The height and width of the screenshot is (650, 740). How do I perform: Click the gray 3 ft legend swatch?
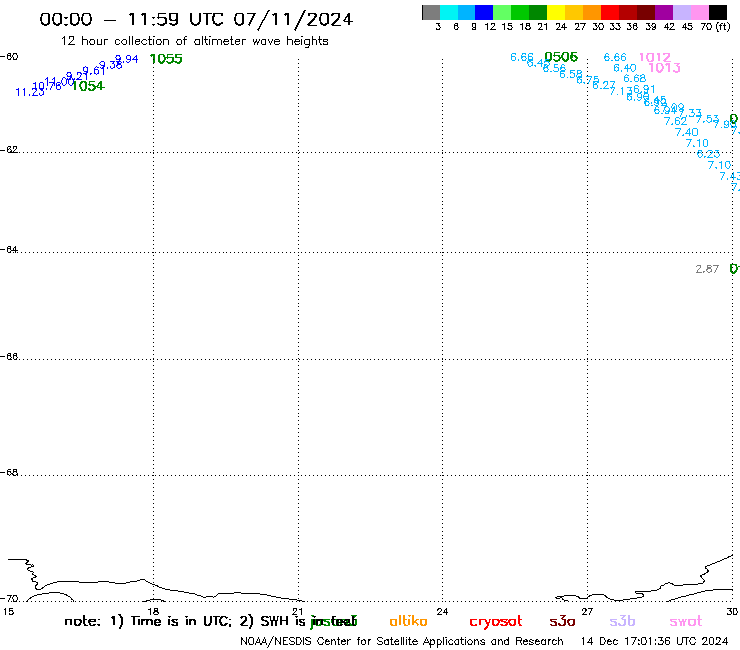[x=431, y=12]
